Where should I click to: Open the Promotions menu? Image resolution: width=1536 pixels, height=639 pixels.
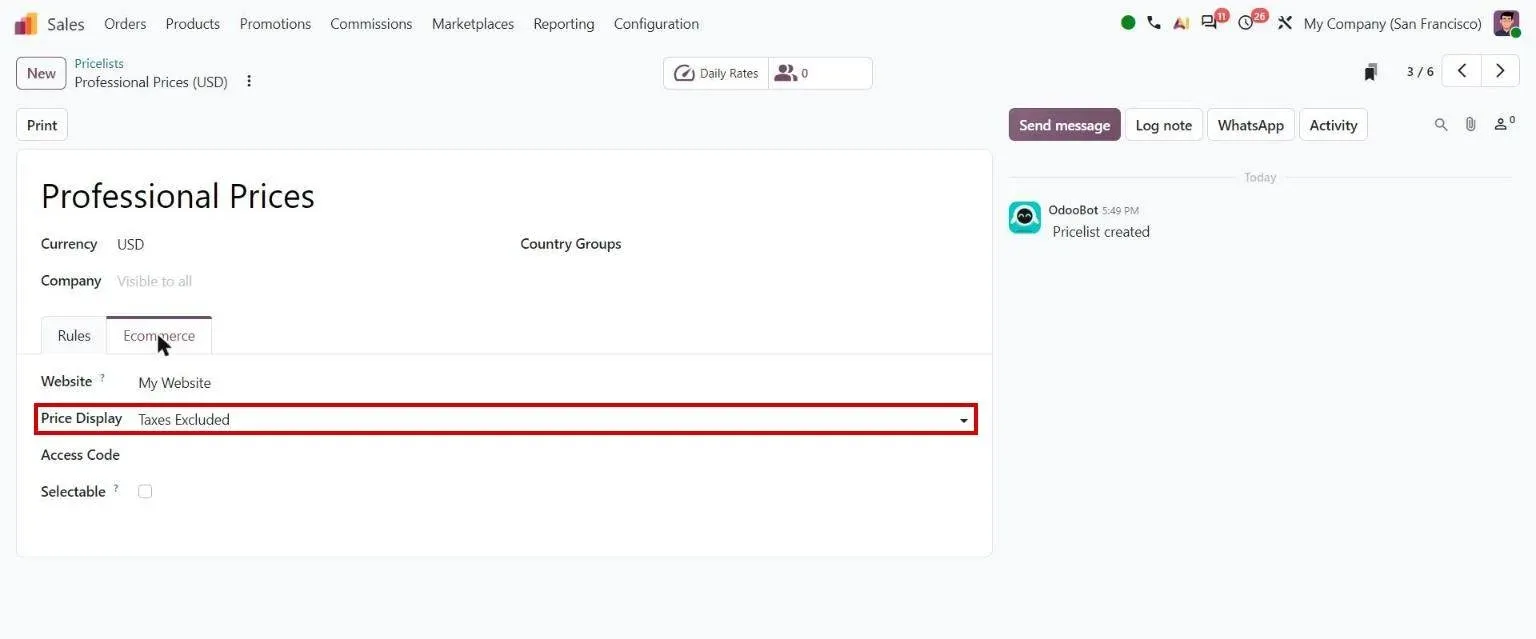(x=275, y=23)
